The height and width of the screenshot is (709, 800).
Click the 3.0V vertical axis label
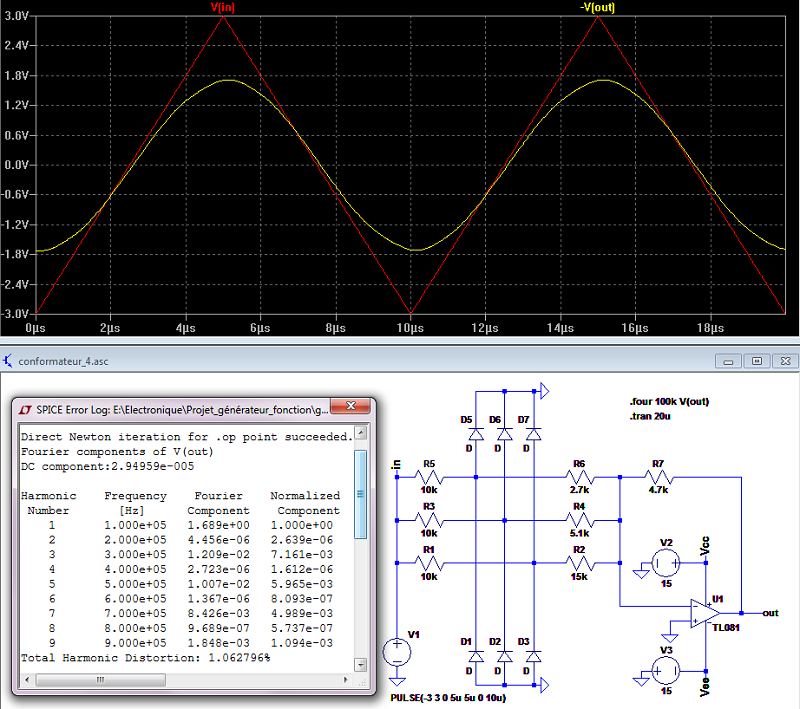coord(16,16)
